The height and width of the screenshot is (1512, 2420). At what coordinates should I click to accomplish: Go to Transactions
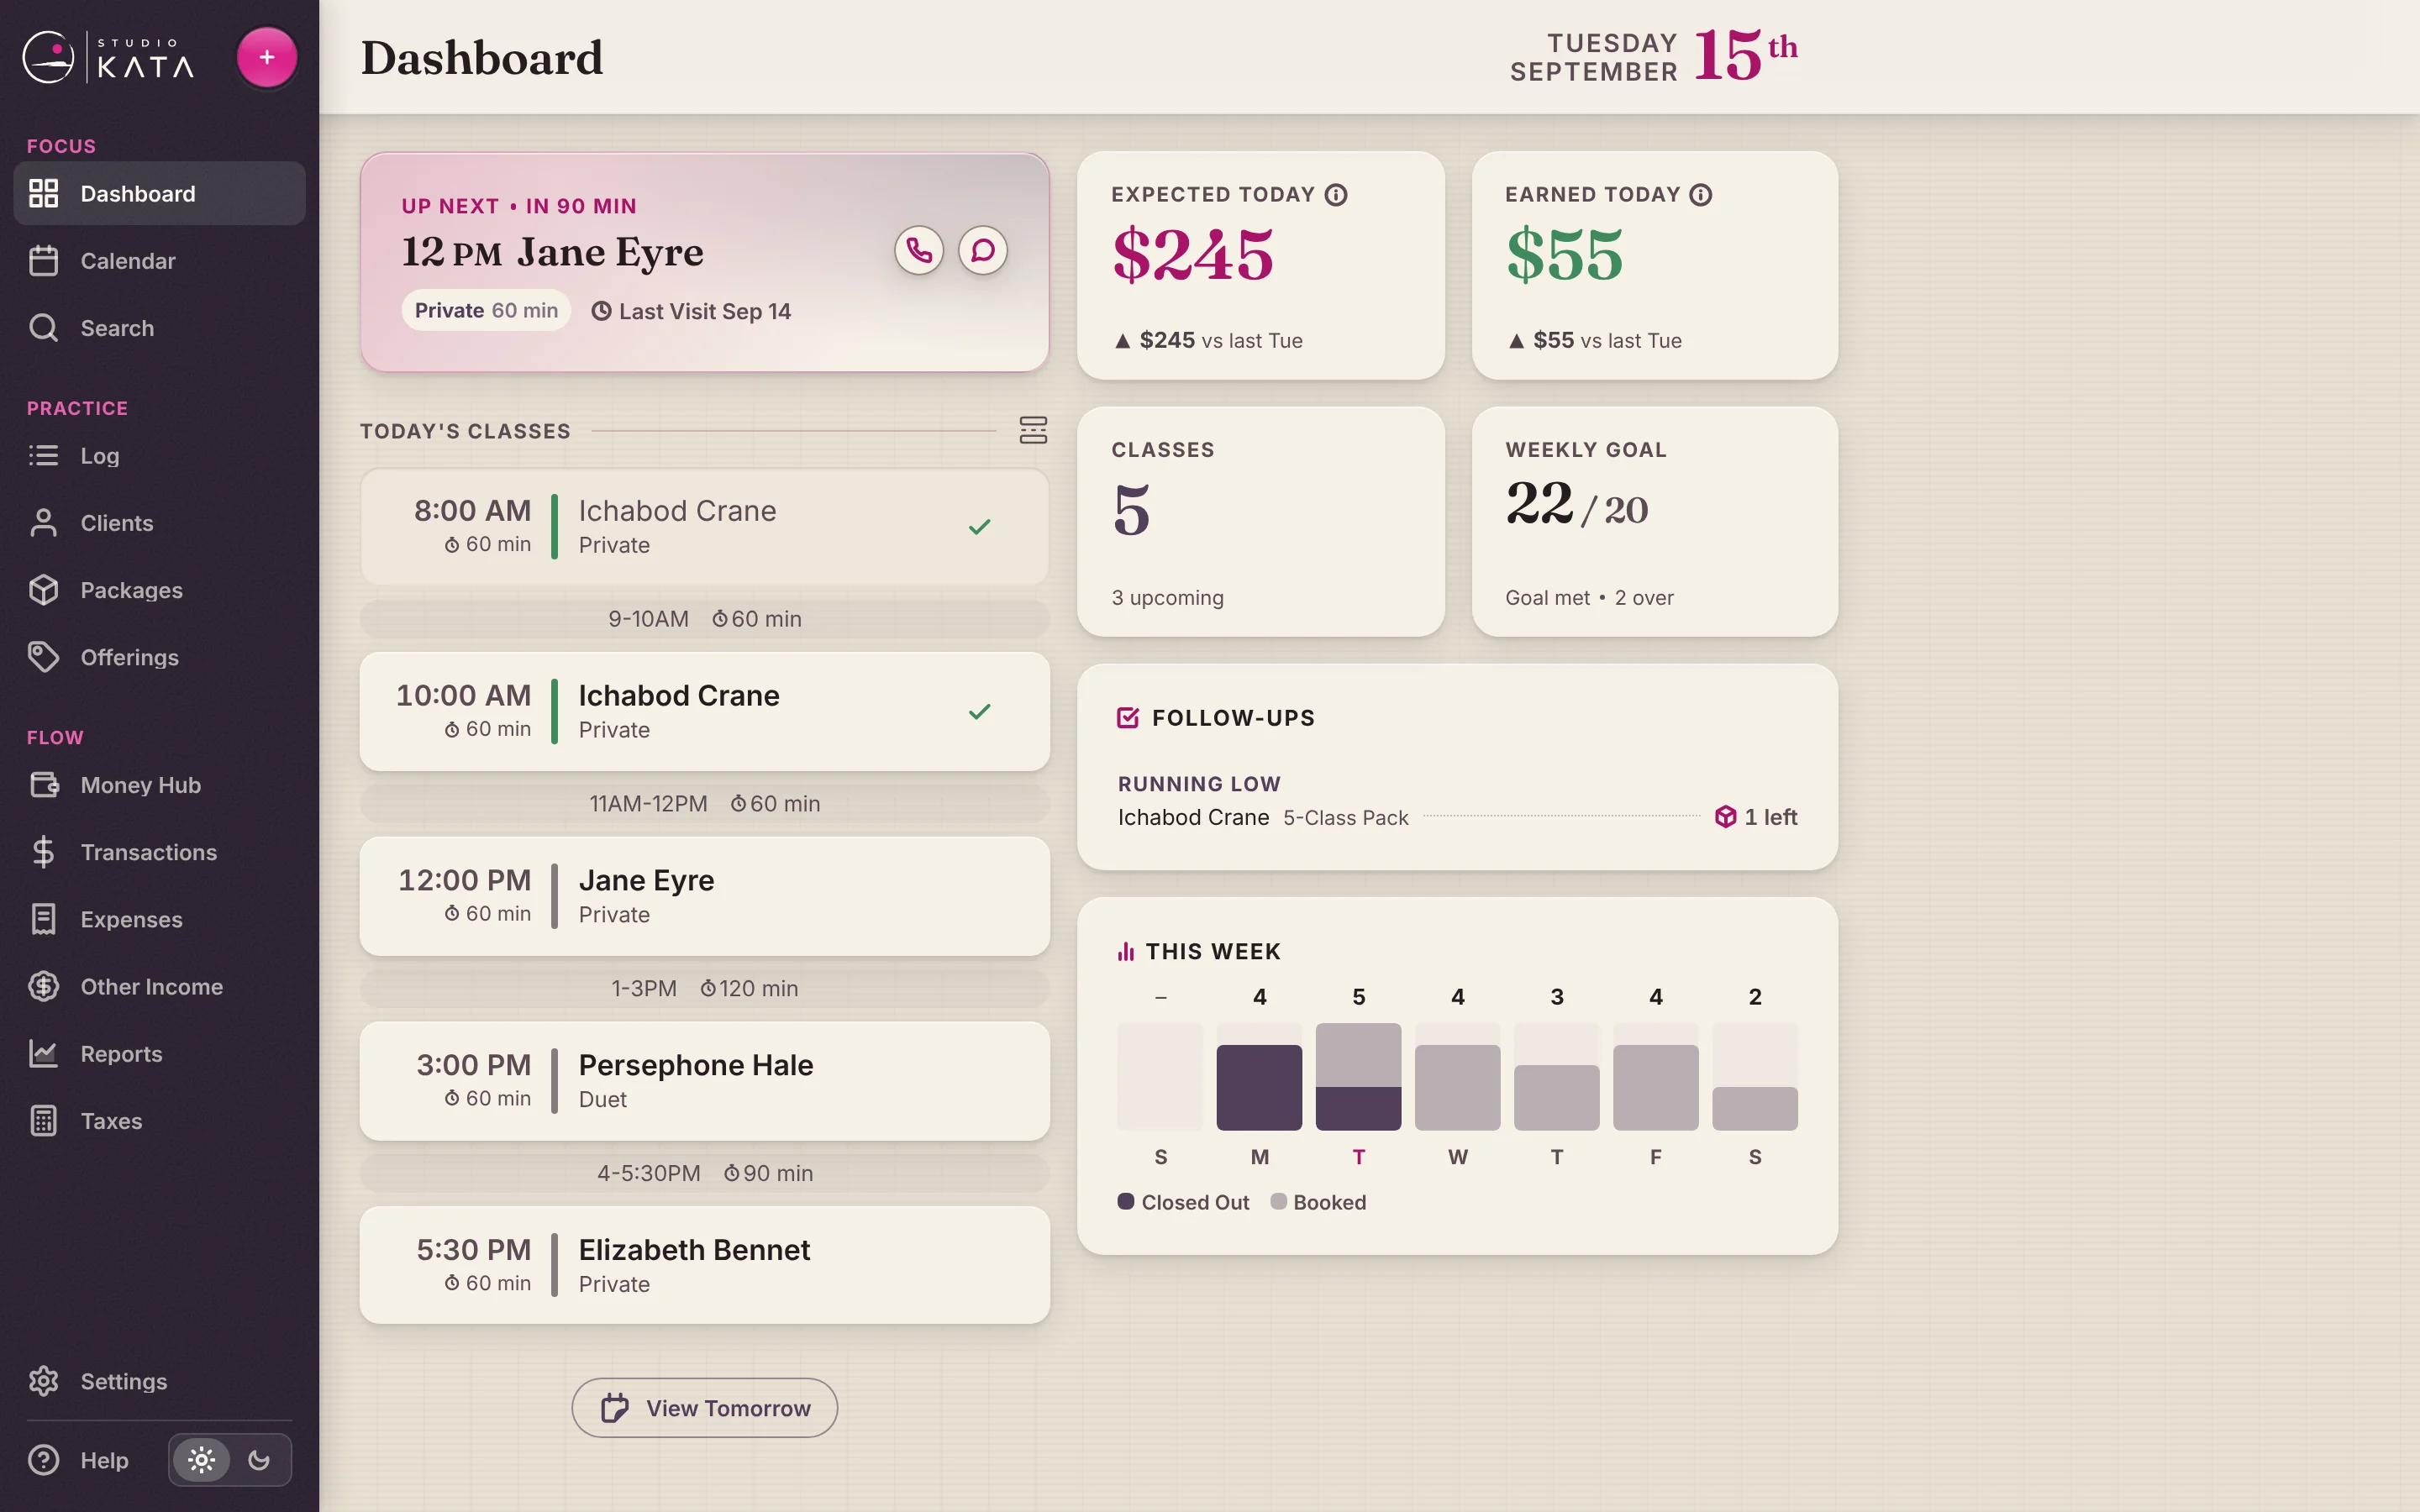point(159,852)
